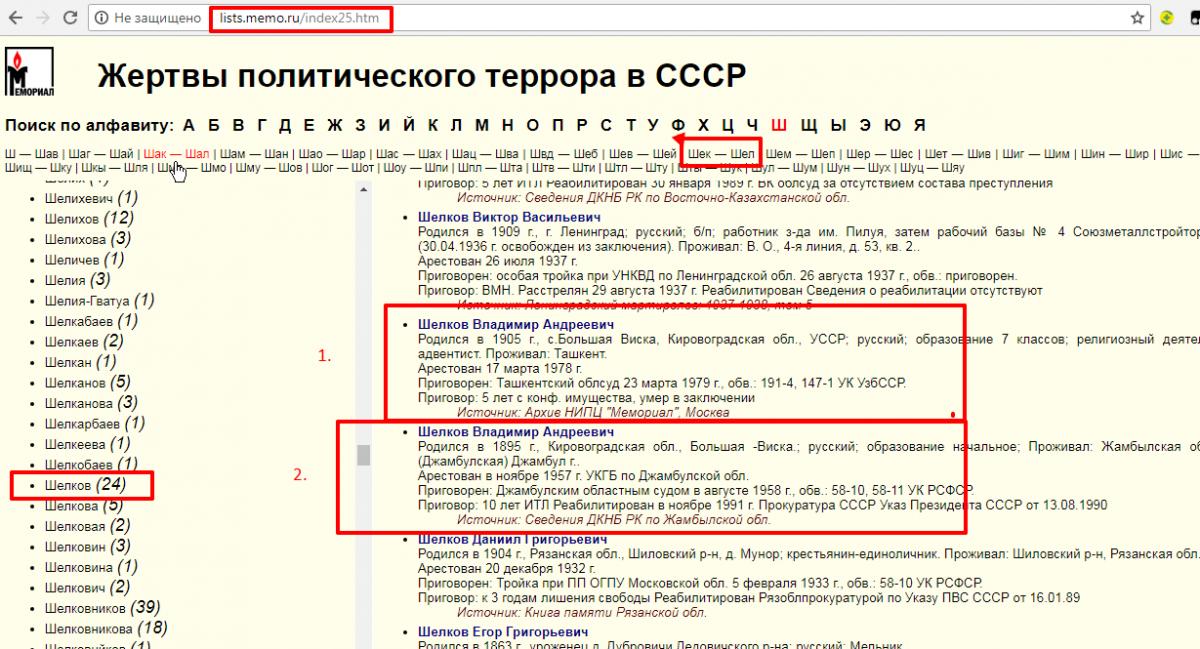Click the green extension icon in toolbar
This screenshot has width=1200, height=649.
click(x=1167, y=19)
